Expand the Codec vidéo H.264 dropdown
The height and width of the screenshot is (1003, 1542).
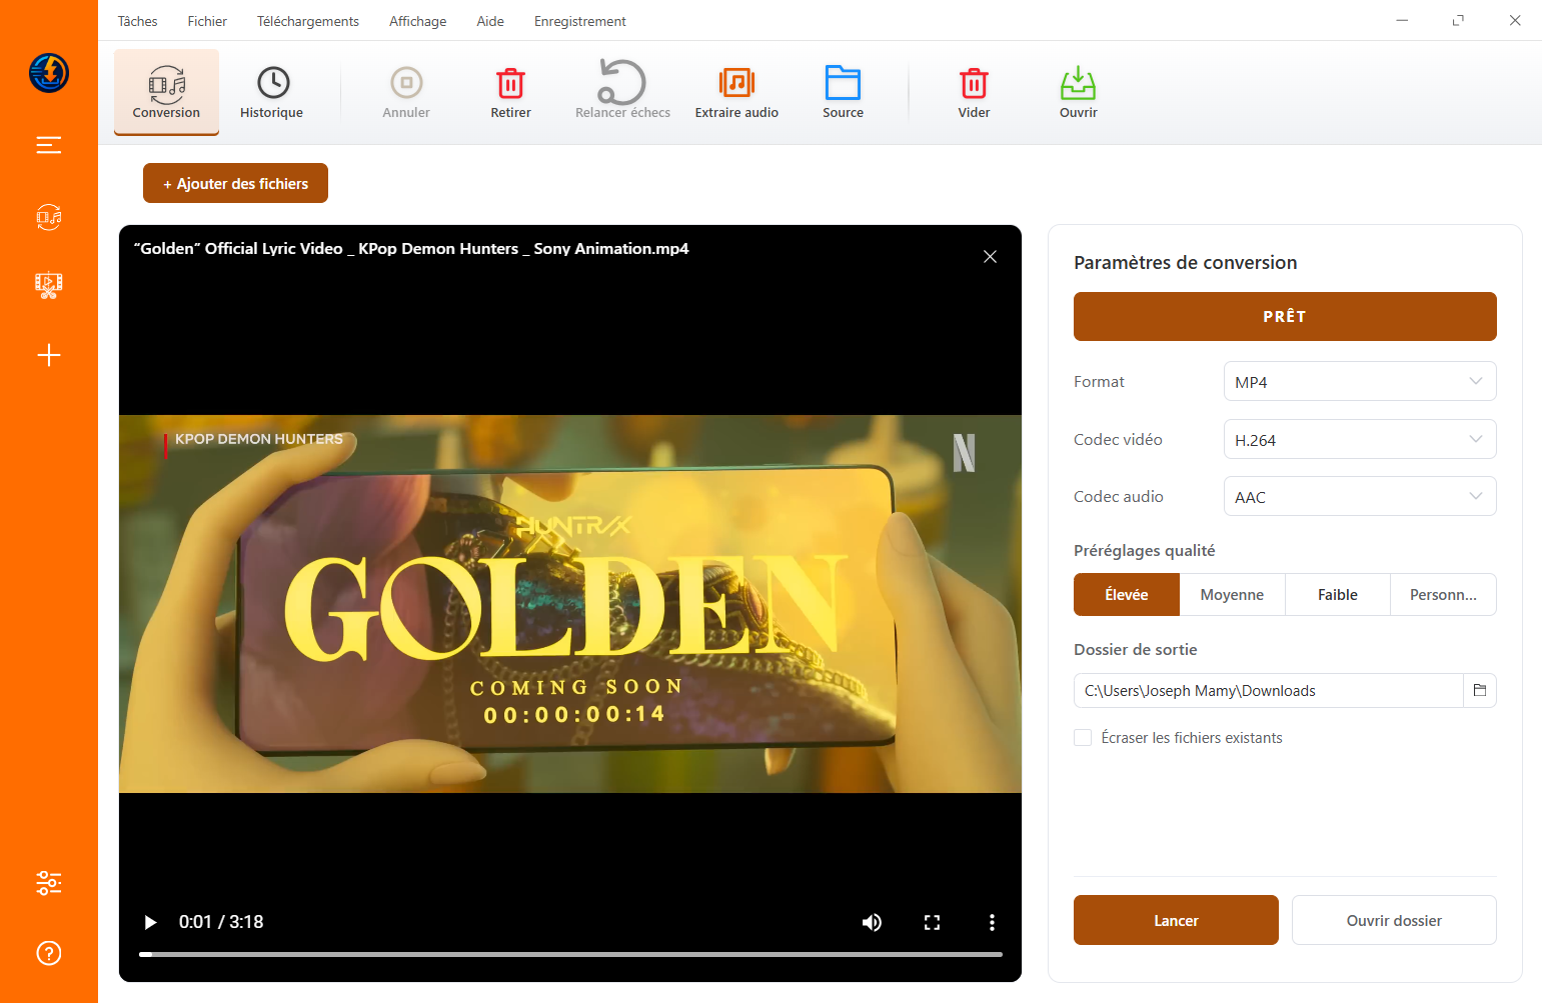coord(1360,439)
